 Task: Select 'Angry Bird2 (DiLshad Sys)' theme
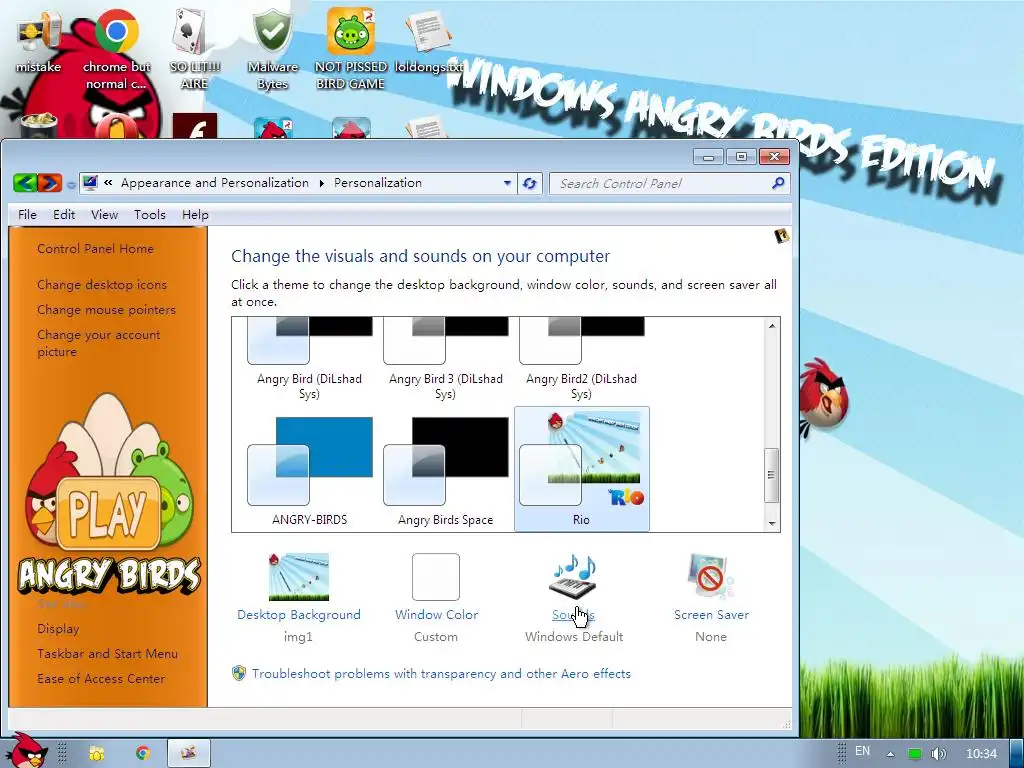tap(581, 359)
